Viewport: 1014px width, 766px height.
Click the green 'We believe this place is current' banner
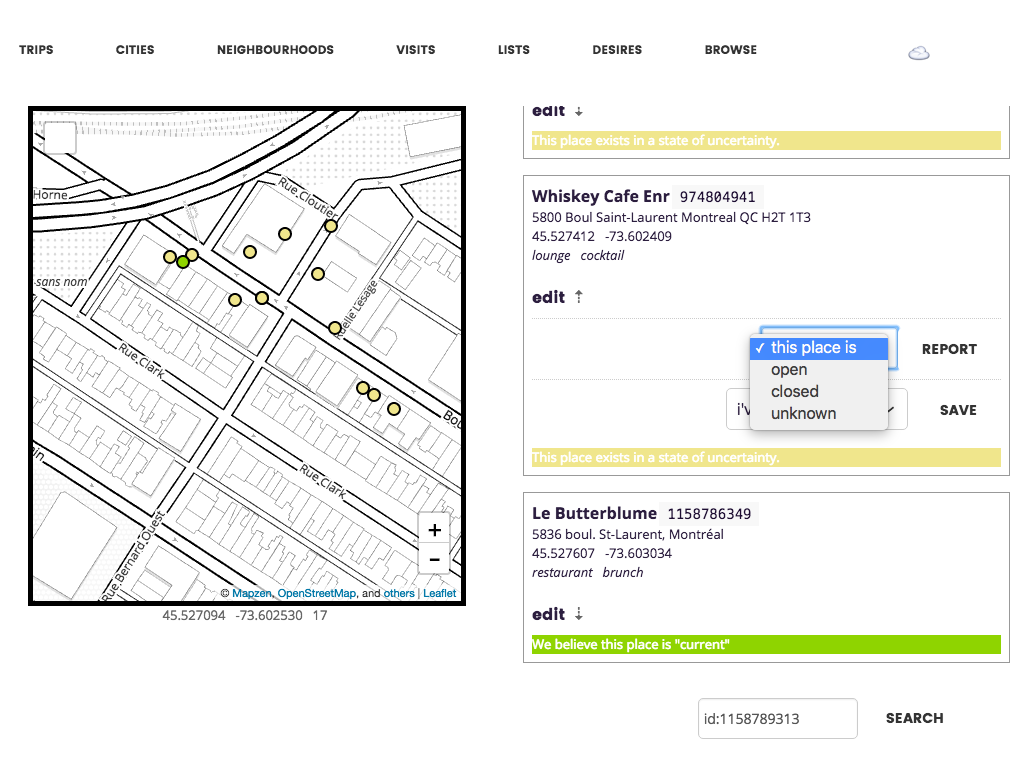(x=766, y=644)
